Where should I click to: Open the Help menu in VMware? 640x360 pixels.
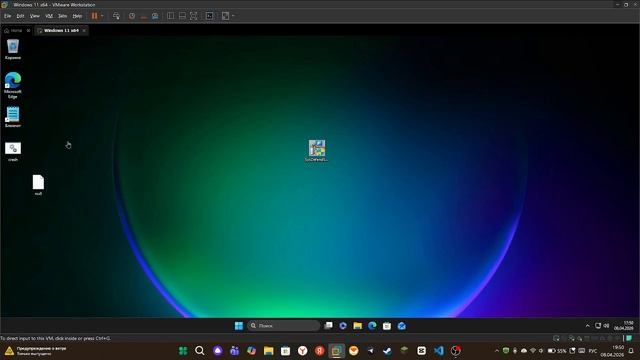[77, 16]
